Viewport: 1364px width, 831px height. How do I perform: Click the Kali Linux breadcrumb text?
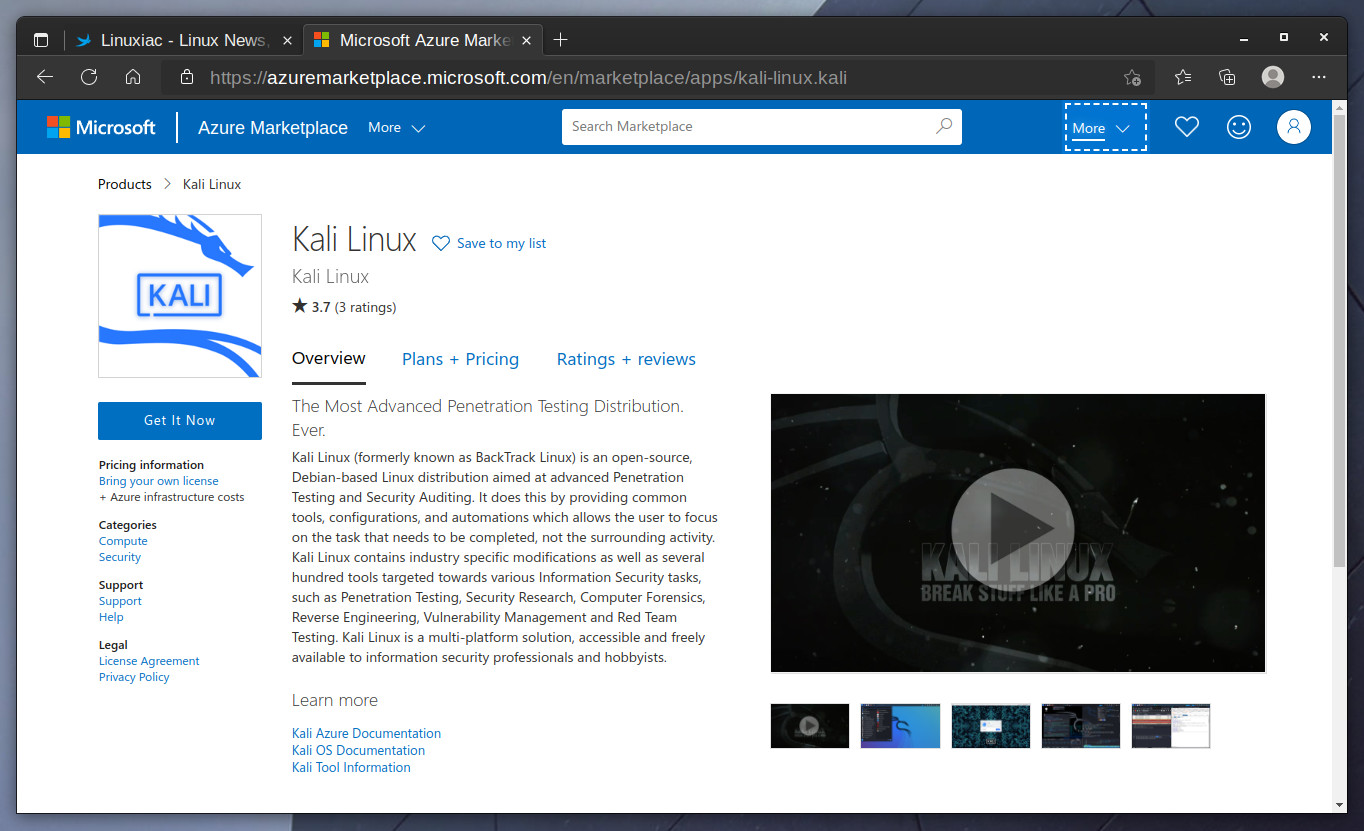tap(212, 184)
